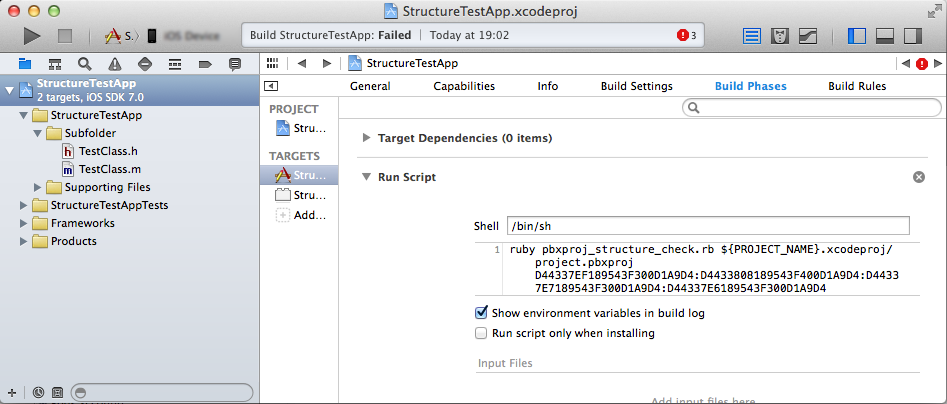Viewport: 947px width, 404px height.
Task: Enable Run script only when installing
Action: (481, 333)
